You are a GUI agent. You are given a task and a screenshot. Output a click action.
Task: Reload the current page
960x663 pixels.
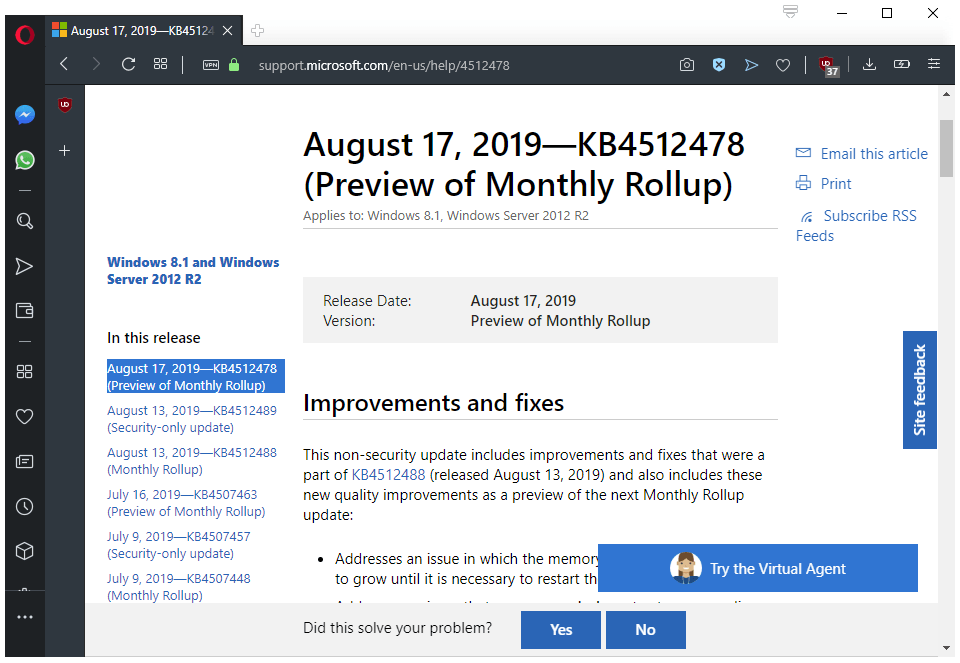click(128, 64)
